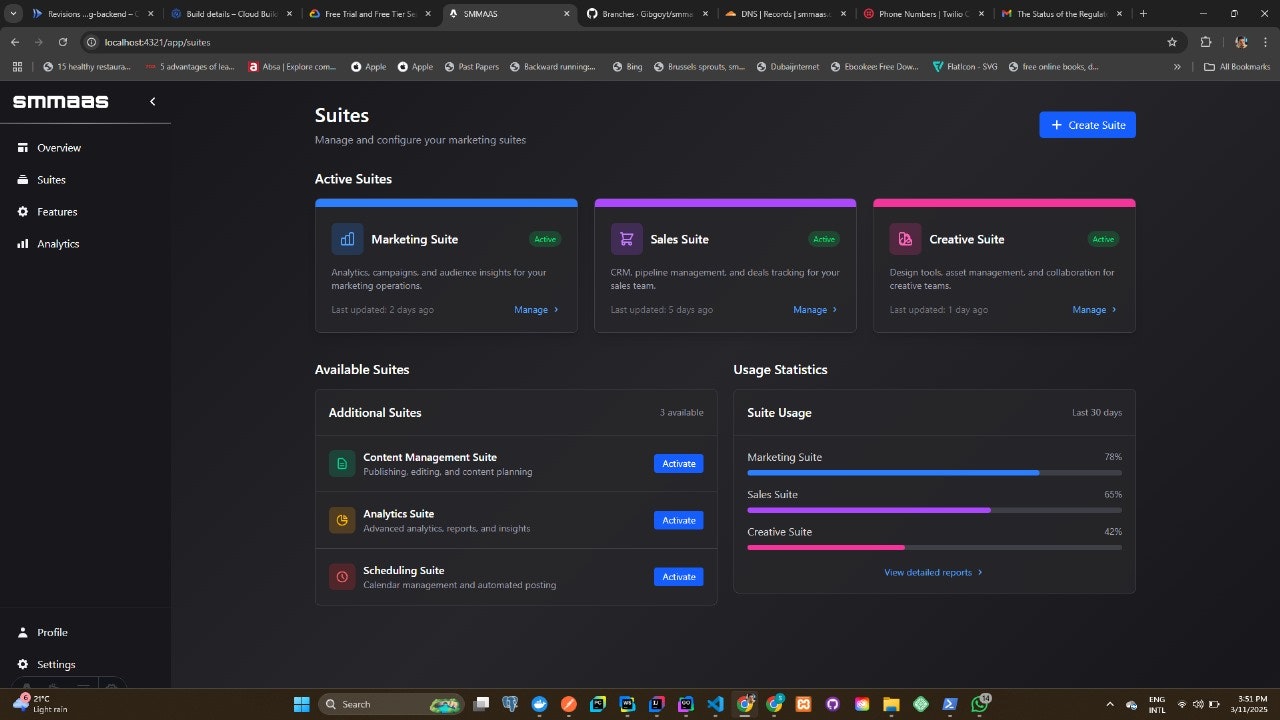Select Suites in the sidebar
This screenshot has width=1280, height=720.
(x=85, y=180)
